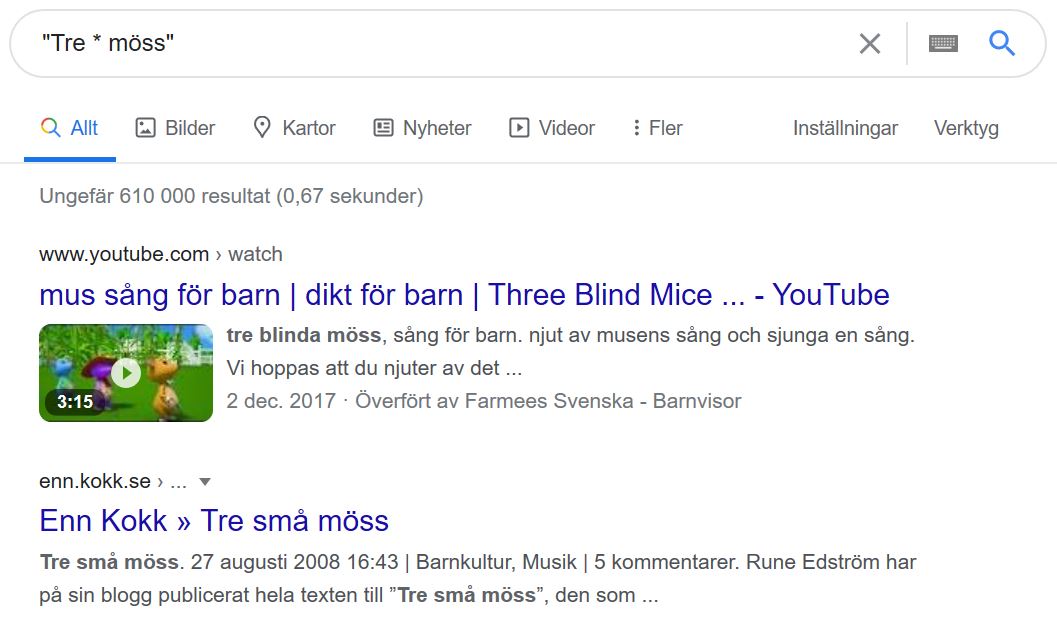Open the Three Blind Mice YouTube result
Screen dimensions: 1057x629
pos(464,295)
